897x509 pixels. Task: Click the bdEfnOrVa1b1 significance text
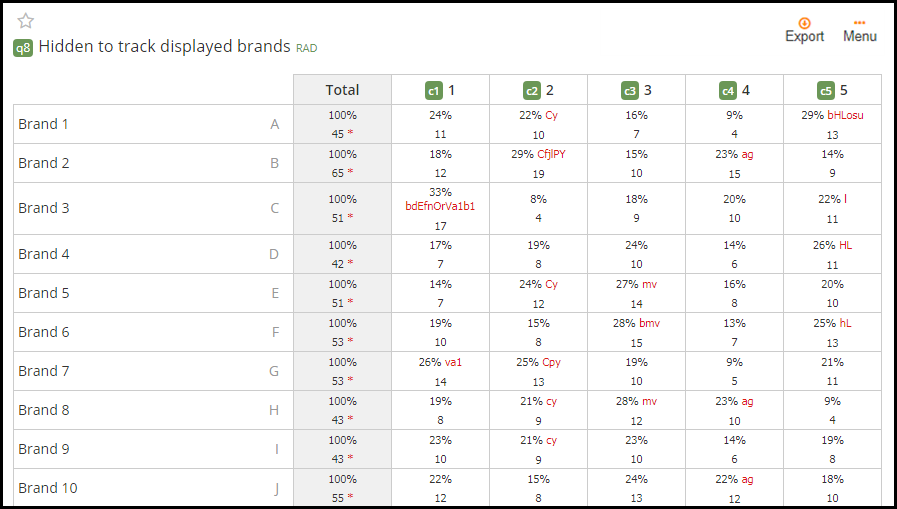point(440,206)
